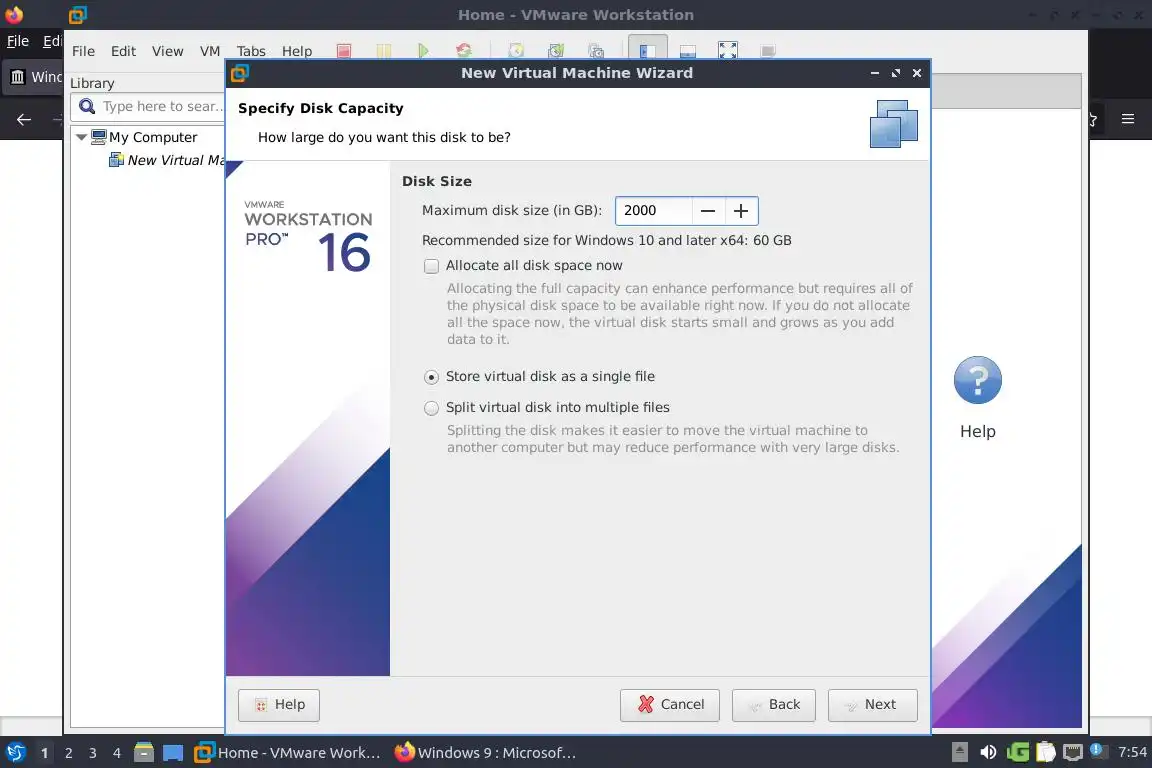Click the show desktop taskbar icon
Image resolution: width=1152 pixels, height=768 pixels.
[173, 753]
